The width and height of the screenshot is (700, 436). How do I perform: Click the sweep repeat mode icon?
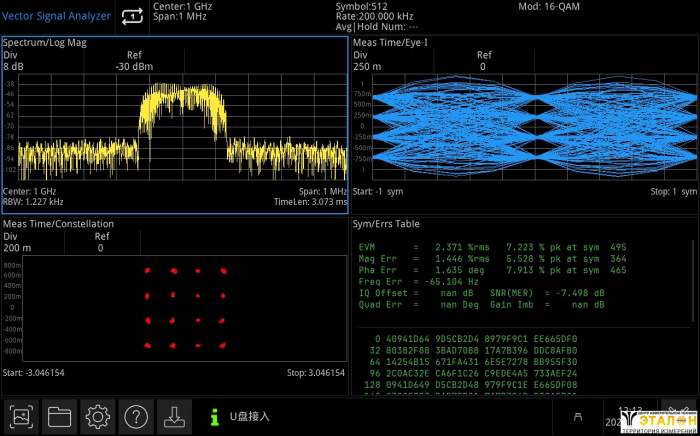point(132,16)
